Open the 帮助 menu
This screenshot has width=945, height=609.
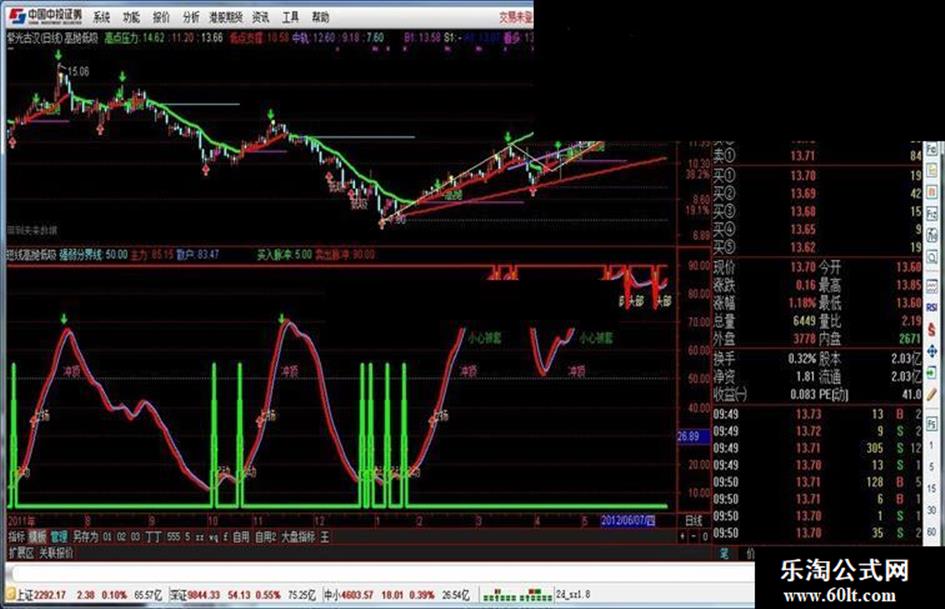[x=321, y=17]
